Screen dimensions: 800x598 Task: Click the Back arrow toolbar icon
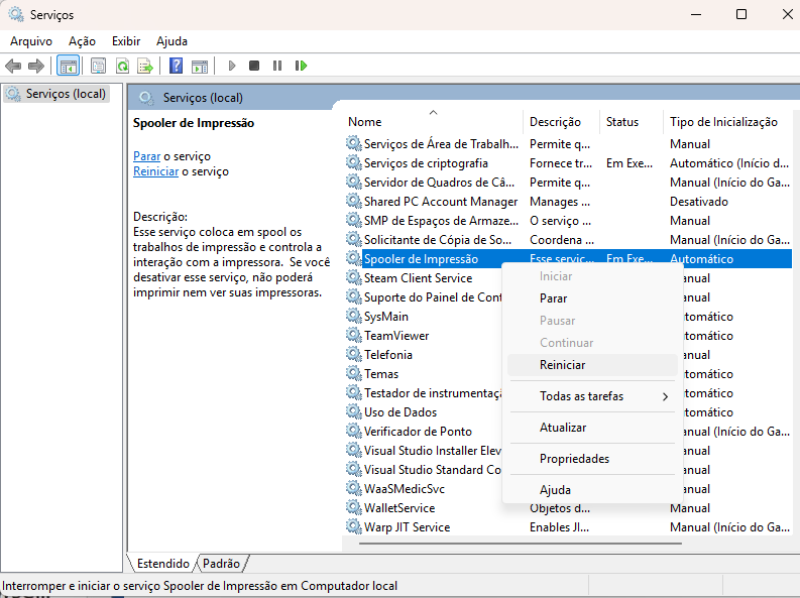(x=13, y=66)
